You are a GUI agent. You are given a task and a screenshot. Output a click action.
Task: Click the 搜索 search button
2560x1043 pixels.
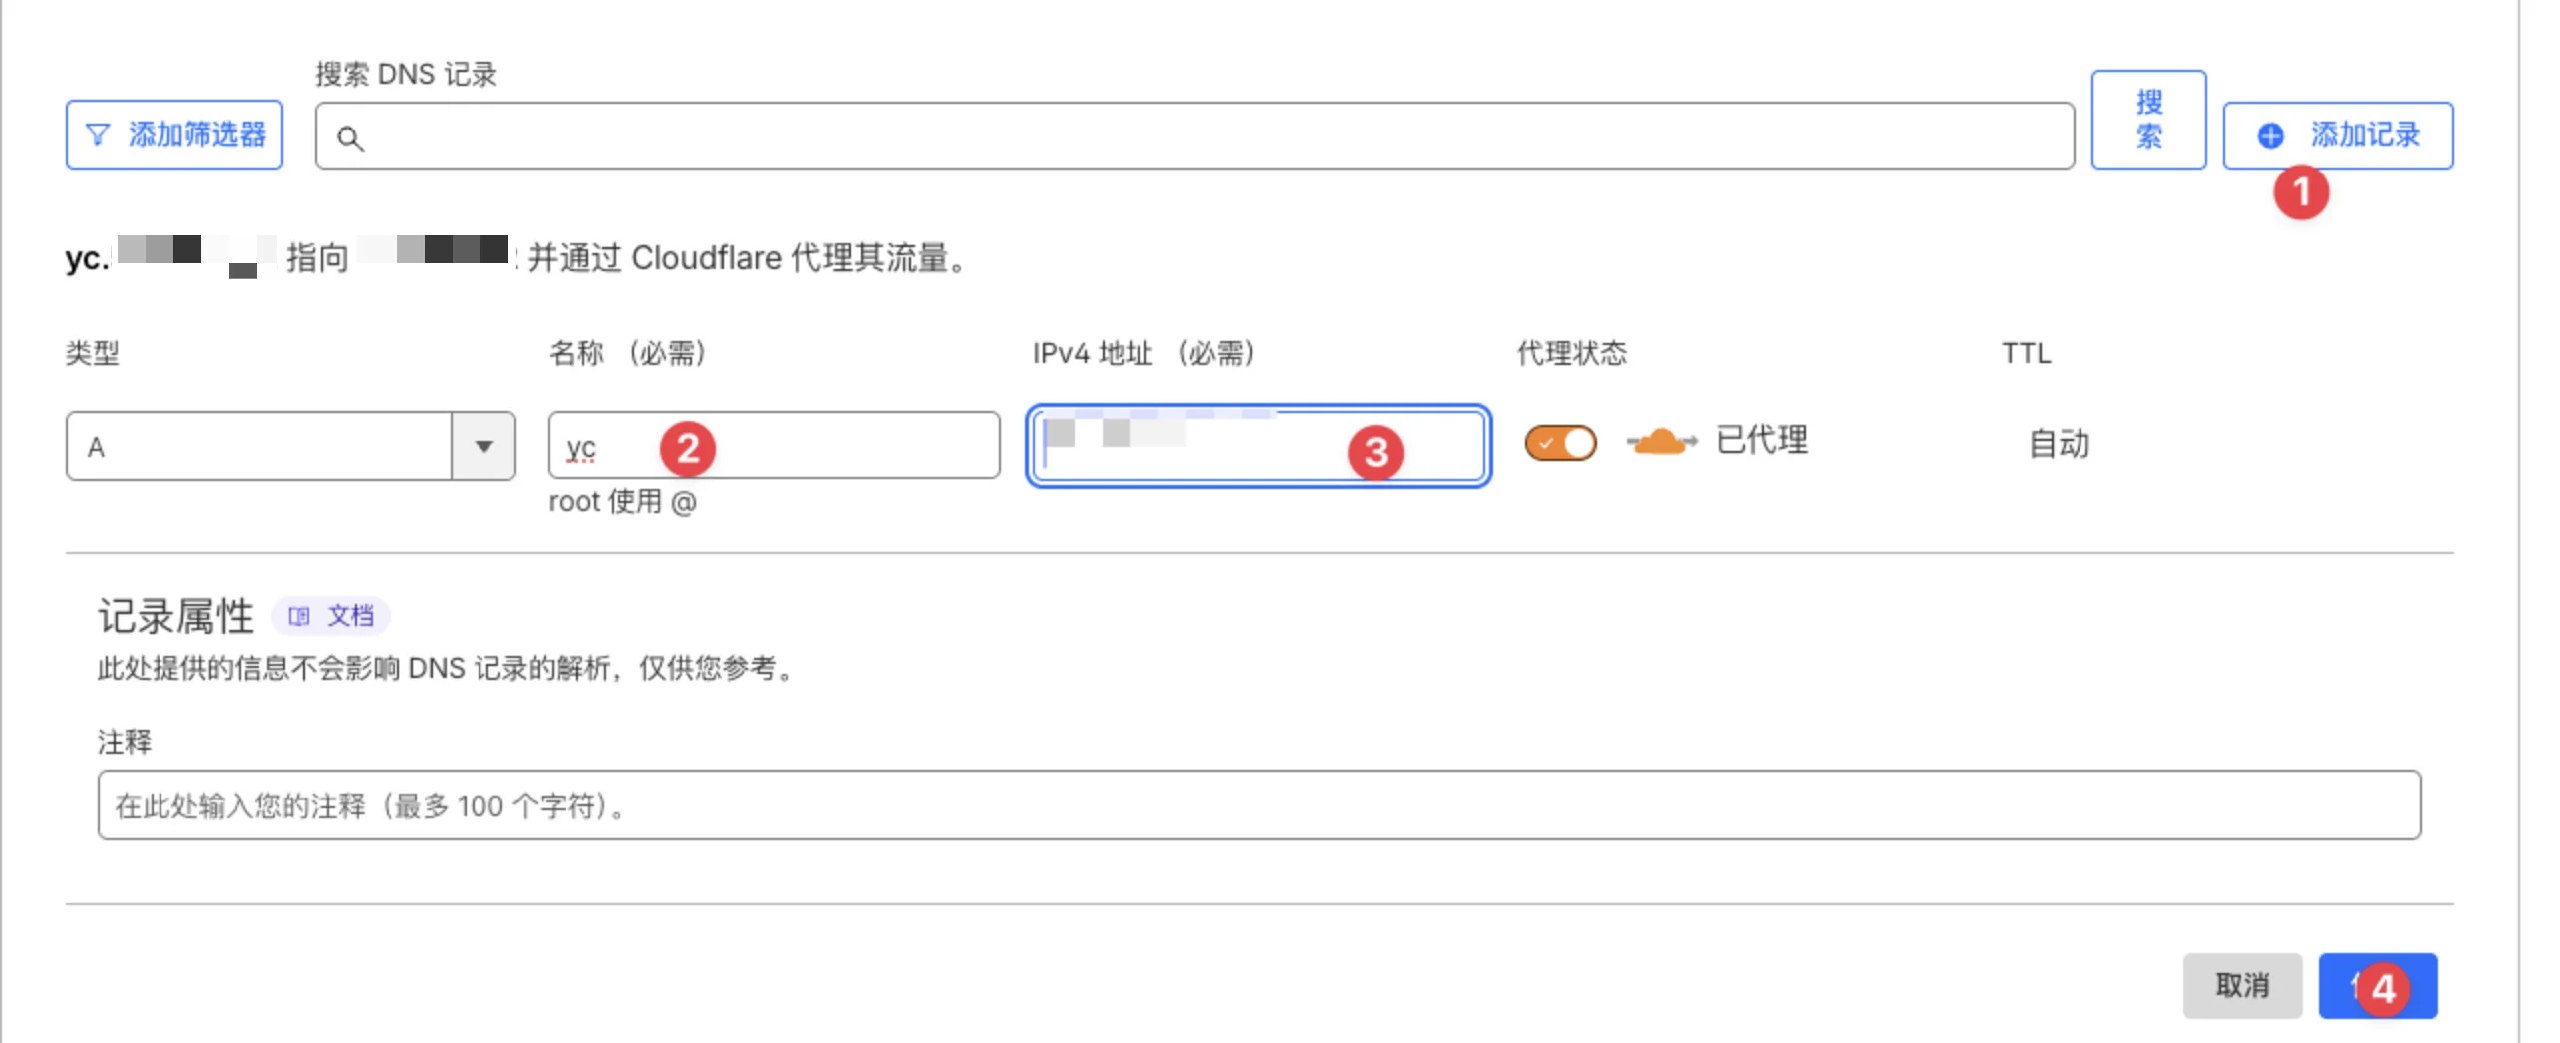pos(2149,120)
